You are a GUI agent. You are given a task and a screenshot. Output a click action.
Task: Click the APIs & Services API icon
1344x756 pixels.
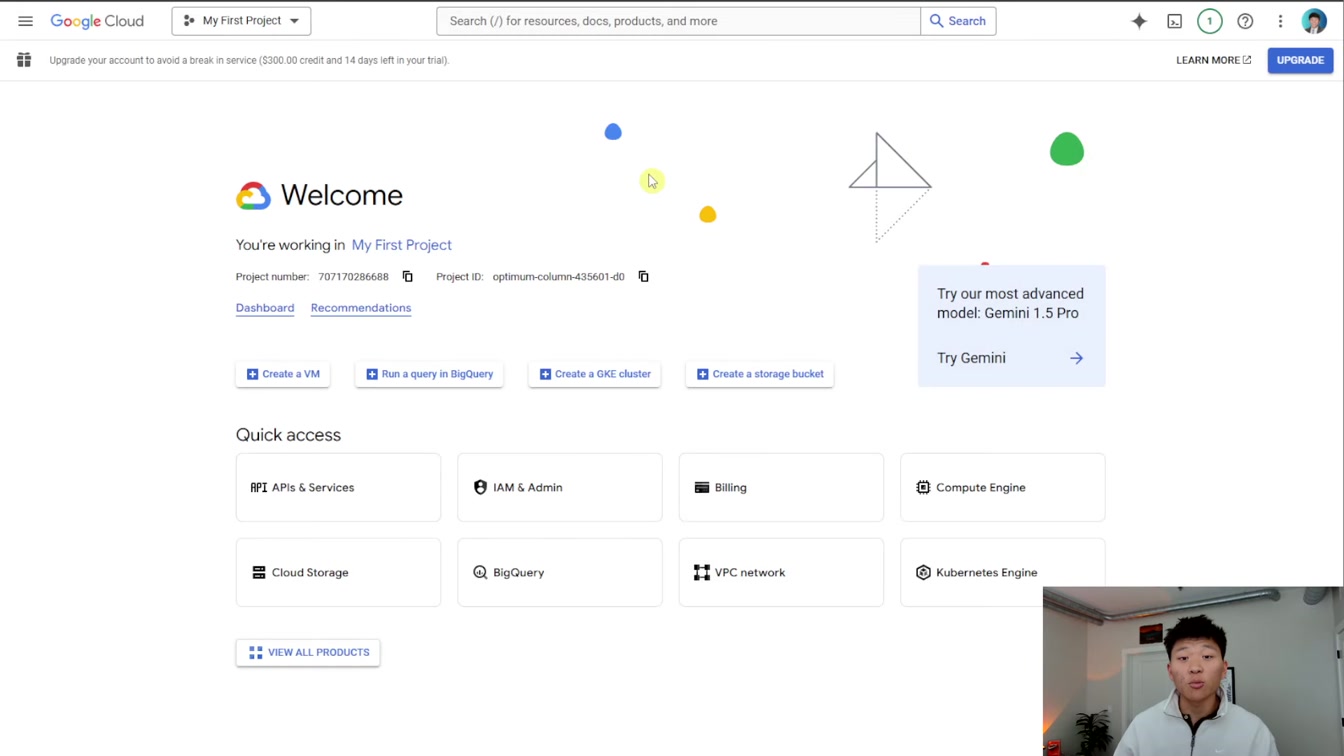[x=258, y=488]
